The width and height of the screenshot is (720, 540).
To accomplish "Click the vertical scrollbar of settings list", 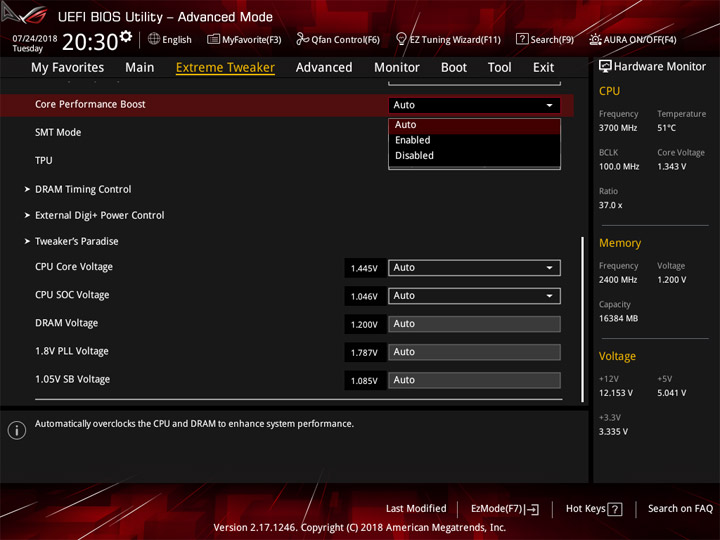I will [x=583, y=319].
